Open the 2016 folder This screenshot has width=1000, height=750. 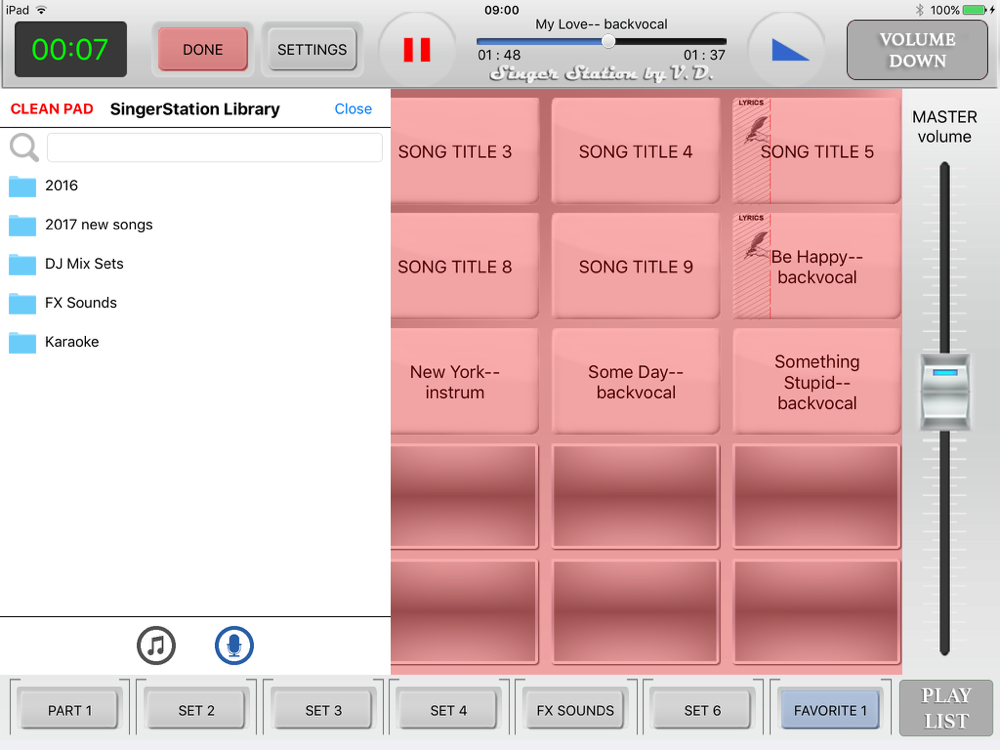(x=60, y=186)
